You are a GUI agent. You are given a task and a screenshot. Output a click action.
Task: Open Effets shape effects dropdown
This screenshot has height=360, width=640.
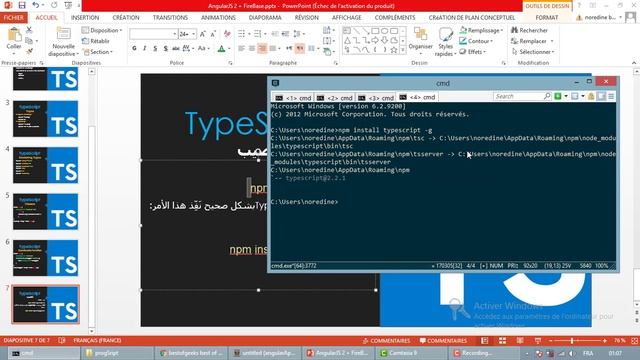473,52
